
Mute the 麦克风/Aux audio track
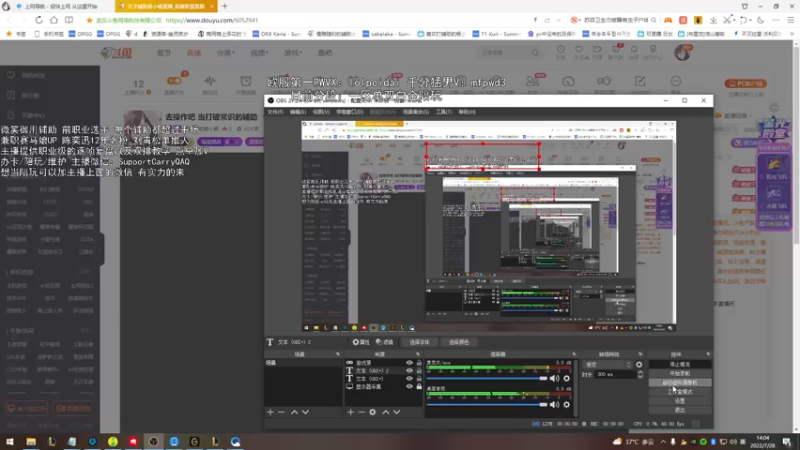[555, 379]
